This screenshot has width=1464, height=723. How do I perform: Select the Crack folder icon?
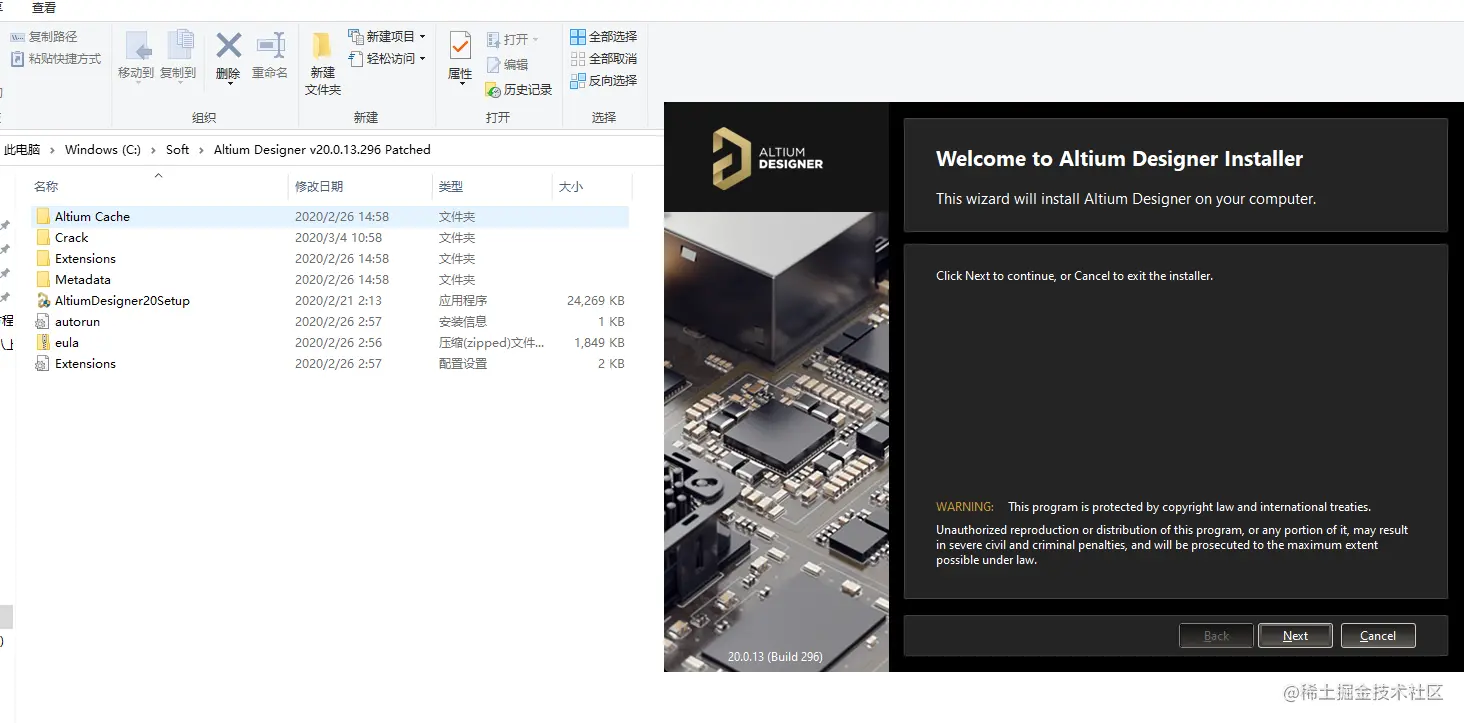pos(43,237)
